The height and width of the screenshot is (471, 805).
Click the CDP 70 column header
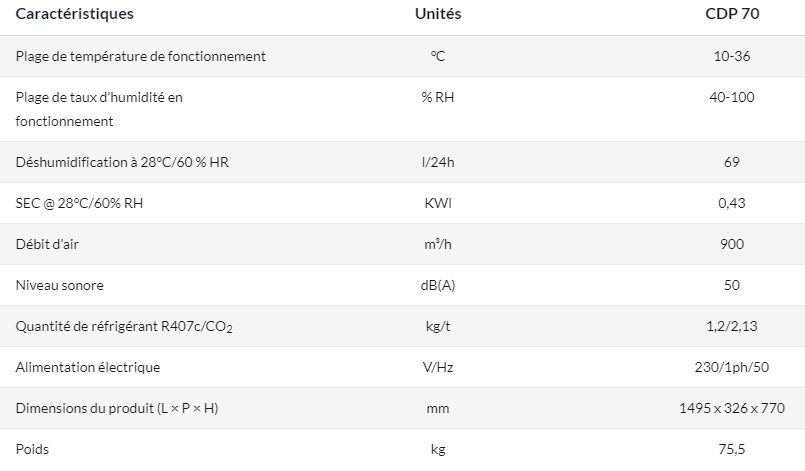[731, 15]
